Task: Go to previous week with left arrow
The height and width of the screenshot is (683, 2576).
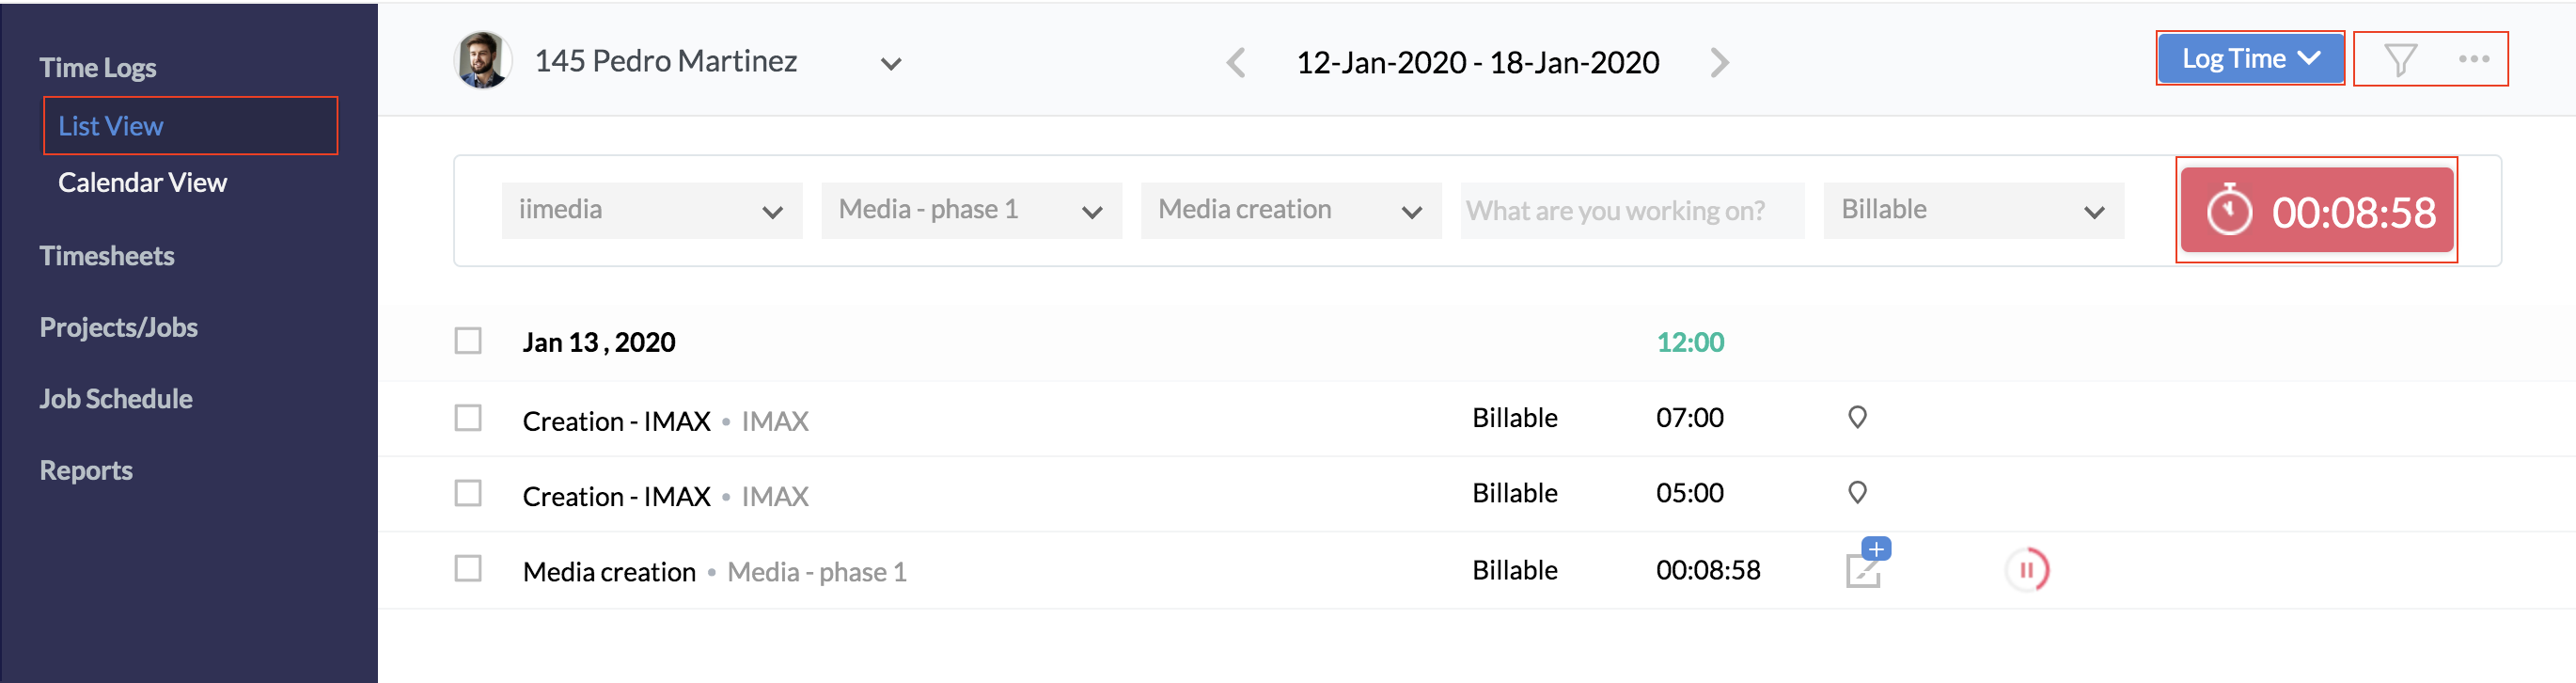Action: tap(1236, 63)
